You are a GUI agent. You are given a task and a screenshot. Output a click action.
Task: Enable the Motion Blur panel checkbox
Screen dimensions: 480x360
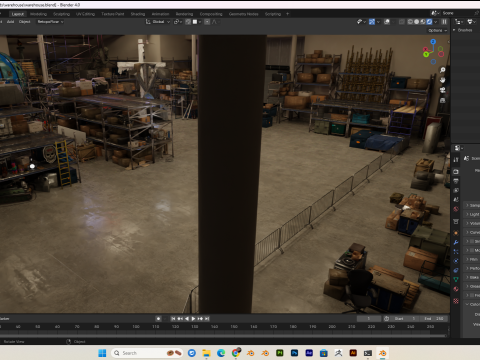click(472, 250)
